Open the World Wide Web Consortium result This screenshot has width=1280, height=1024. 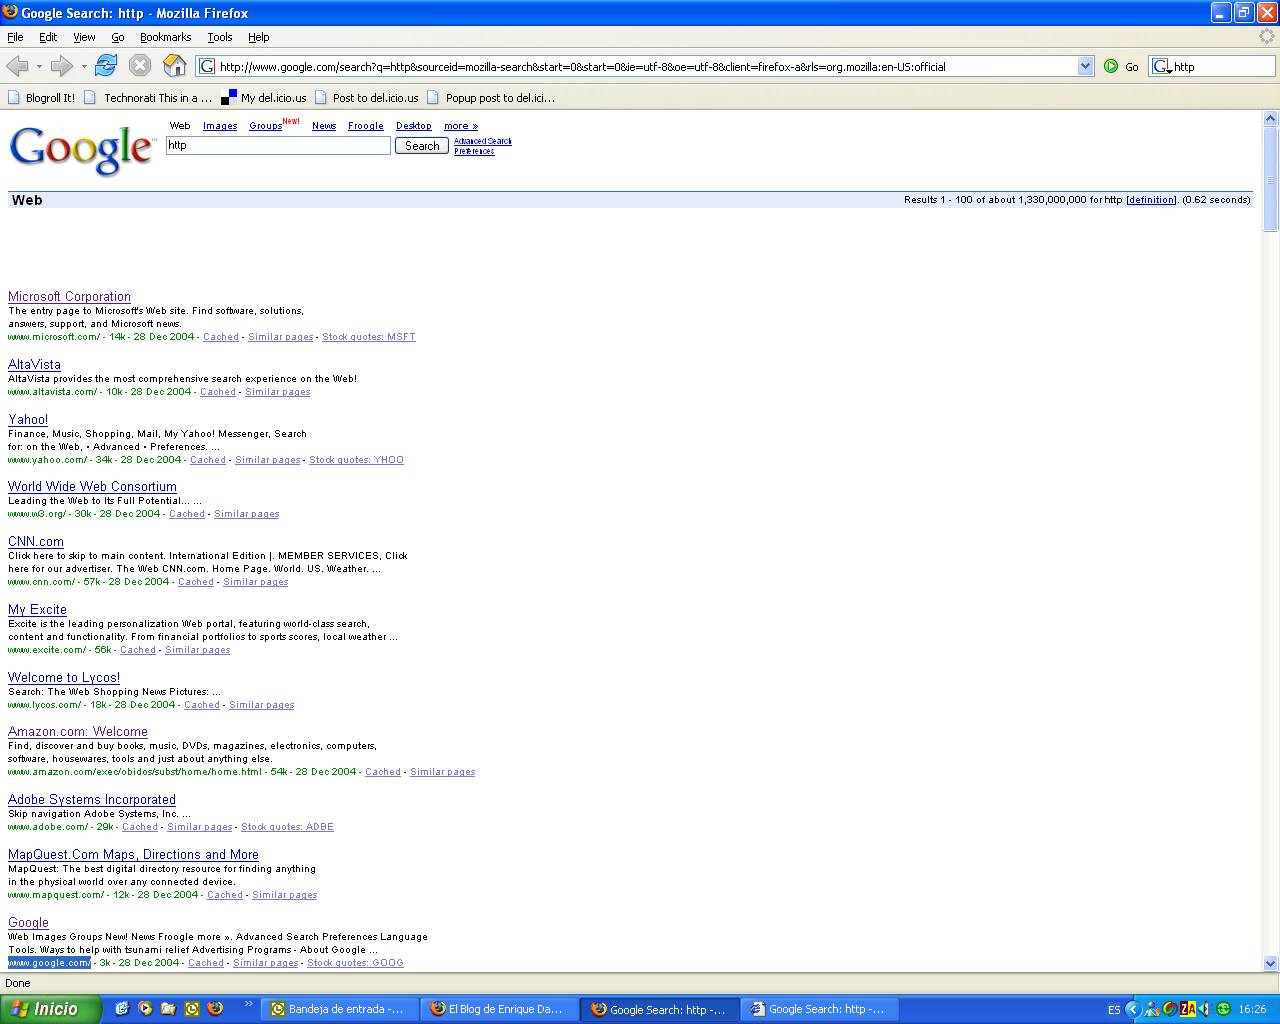coord(92,487)
